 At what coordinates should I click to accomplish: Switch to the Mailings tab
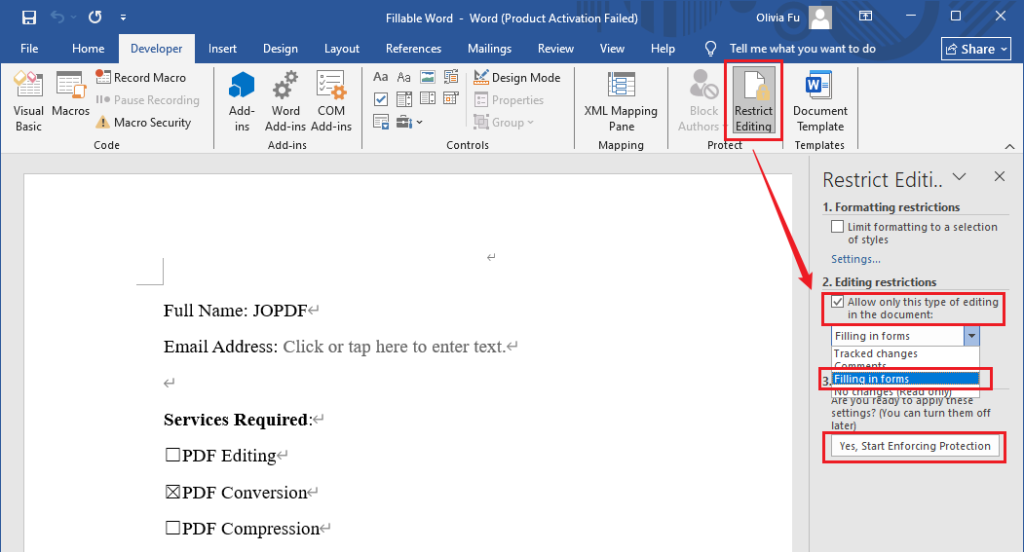[x=489, y=49]
